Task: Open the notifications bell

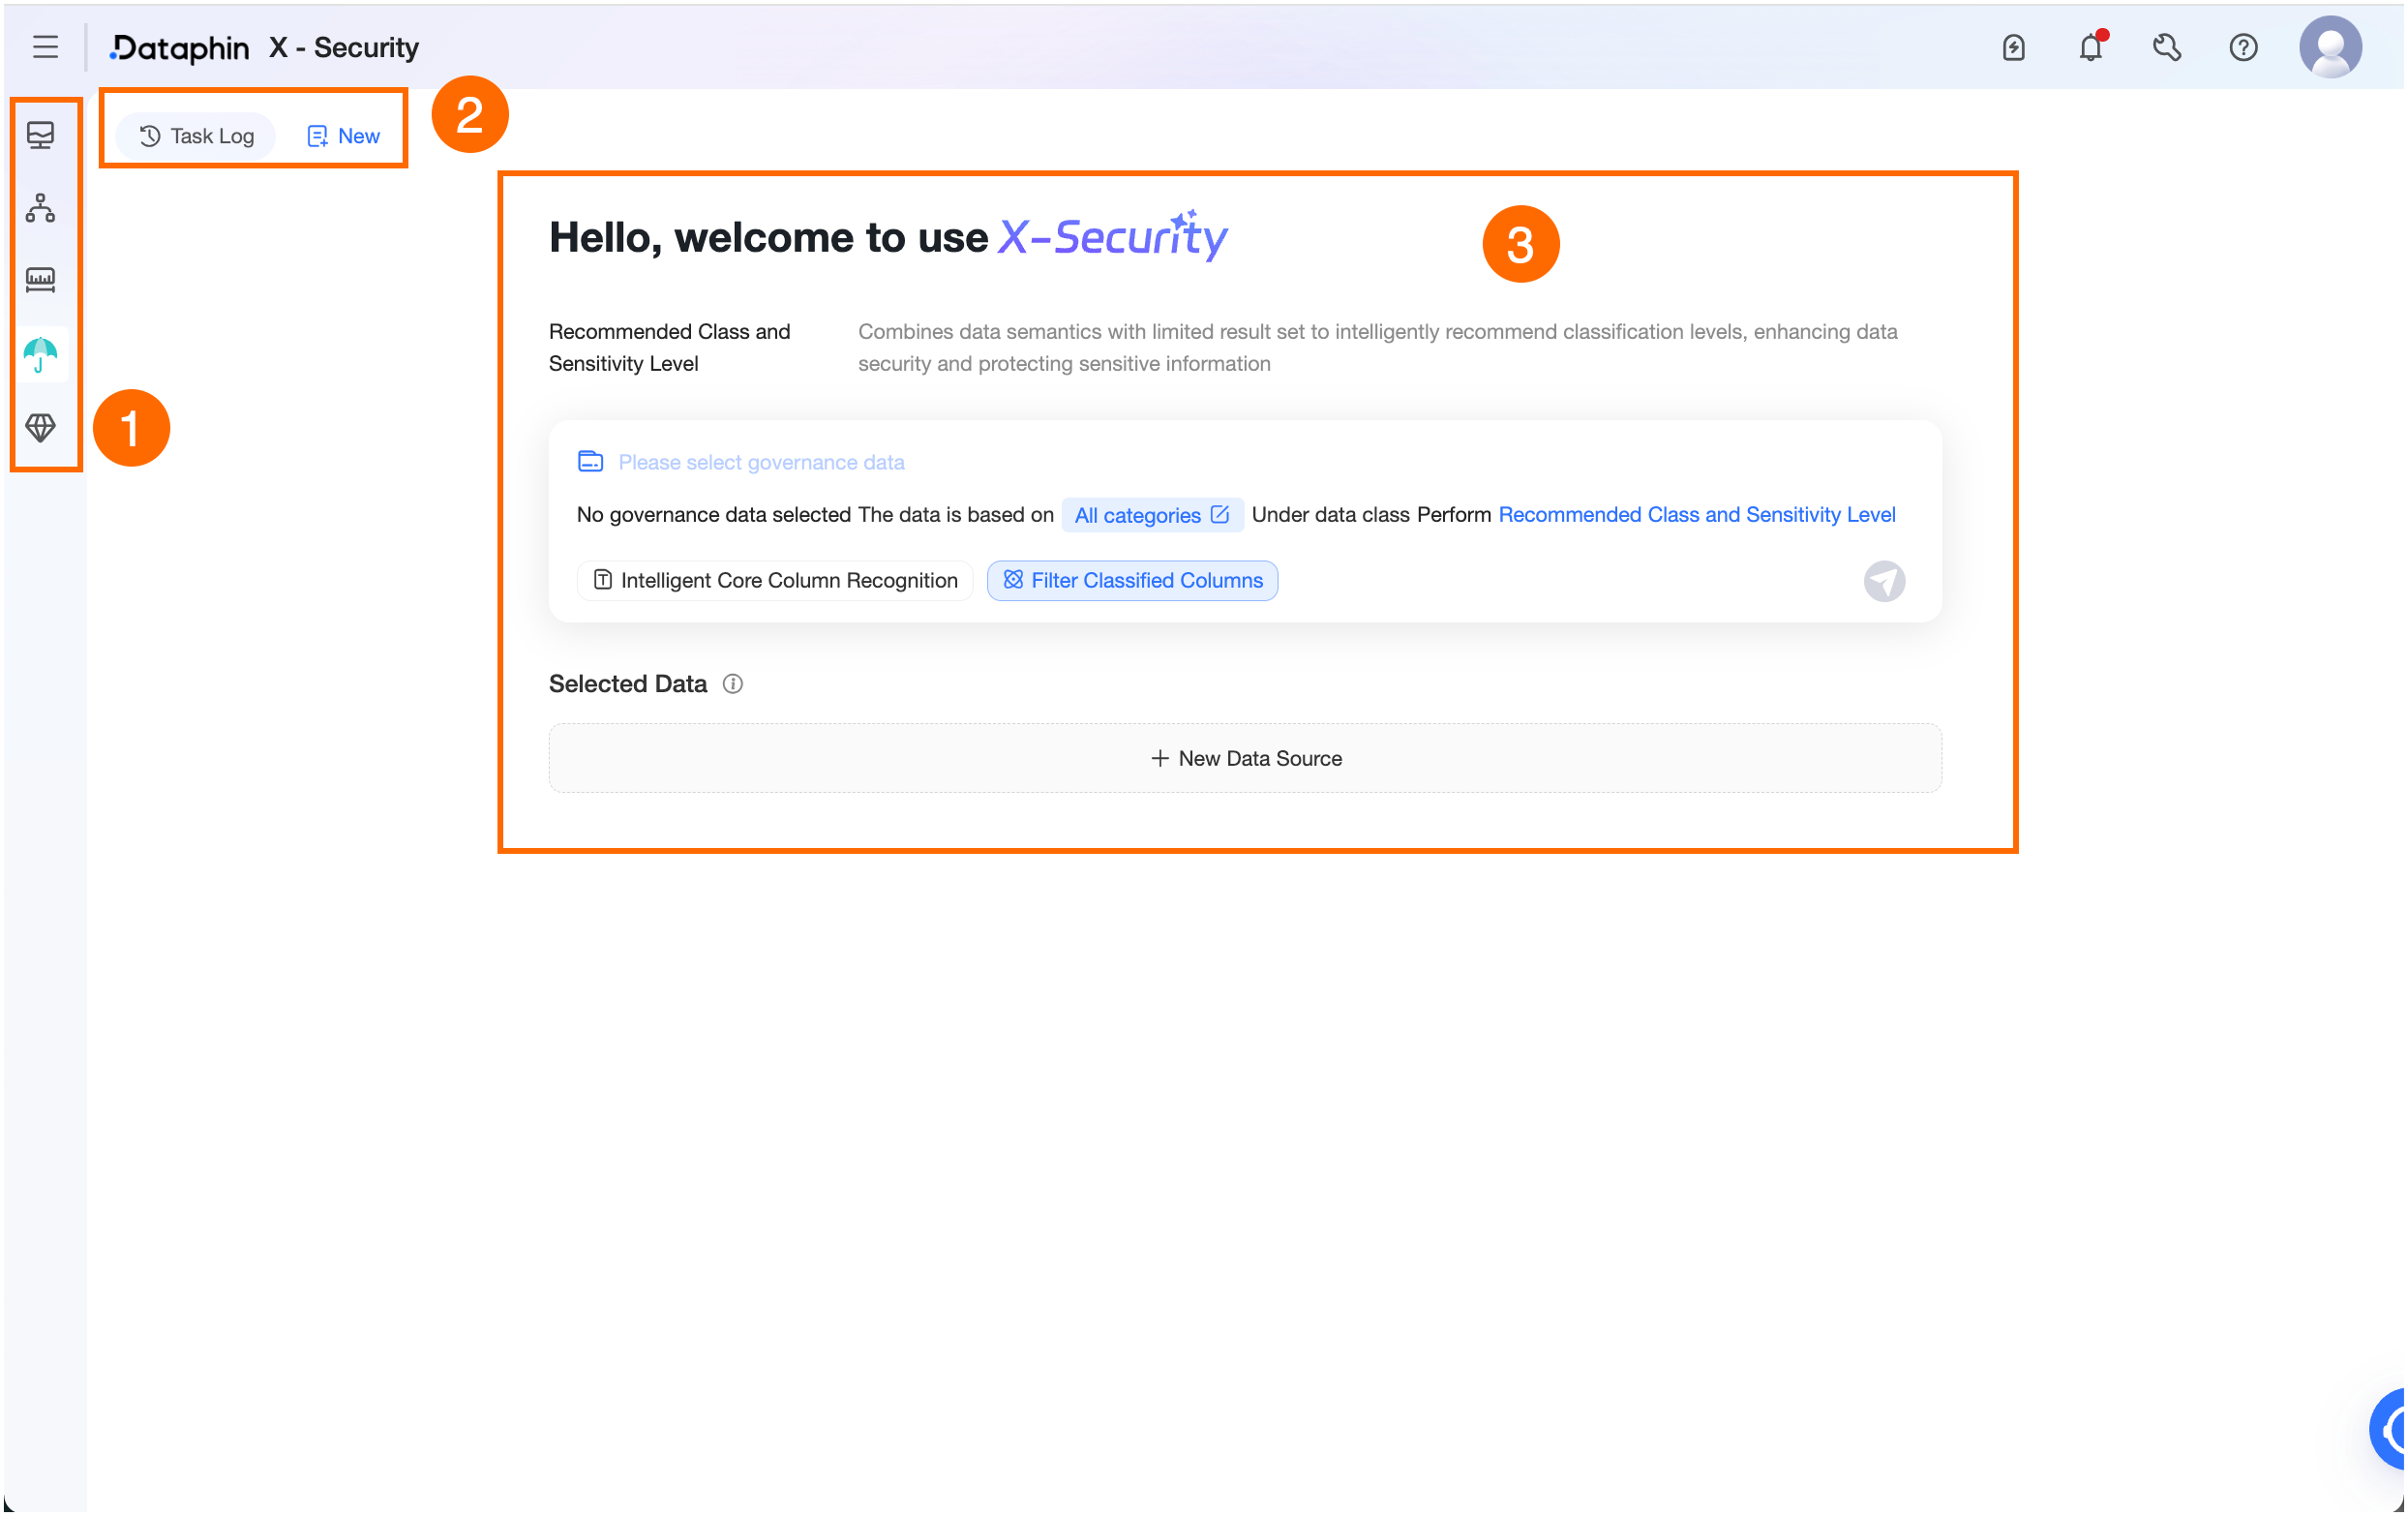Action: [x=2090, y=47]
